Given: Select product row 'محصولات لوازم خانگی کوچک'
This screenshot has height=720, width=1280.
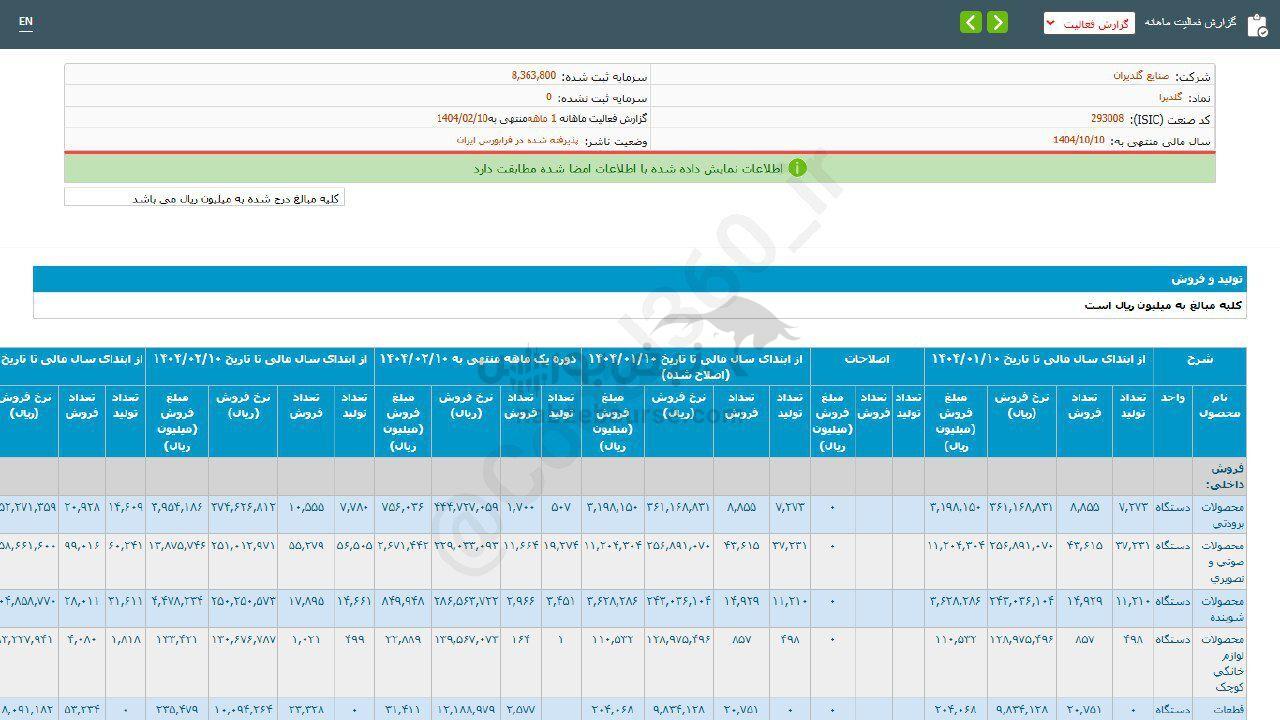Looking at the screenshot, I should (1219, 663).
